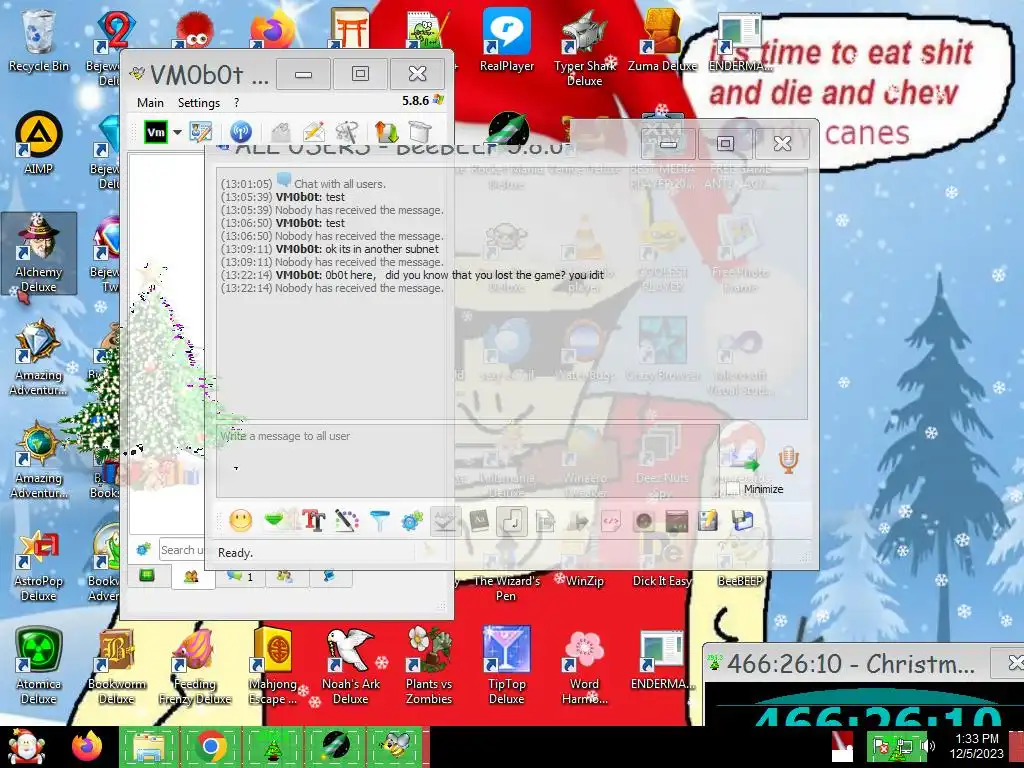Select the Zuma Deluxe desktop icon
Viewport: 1024px width, 768px height.
coord(662,40)
